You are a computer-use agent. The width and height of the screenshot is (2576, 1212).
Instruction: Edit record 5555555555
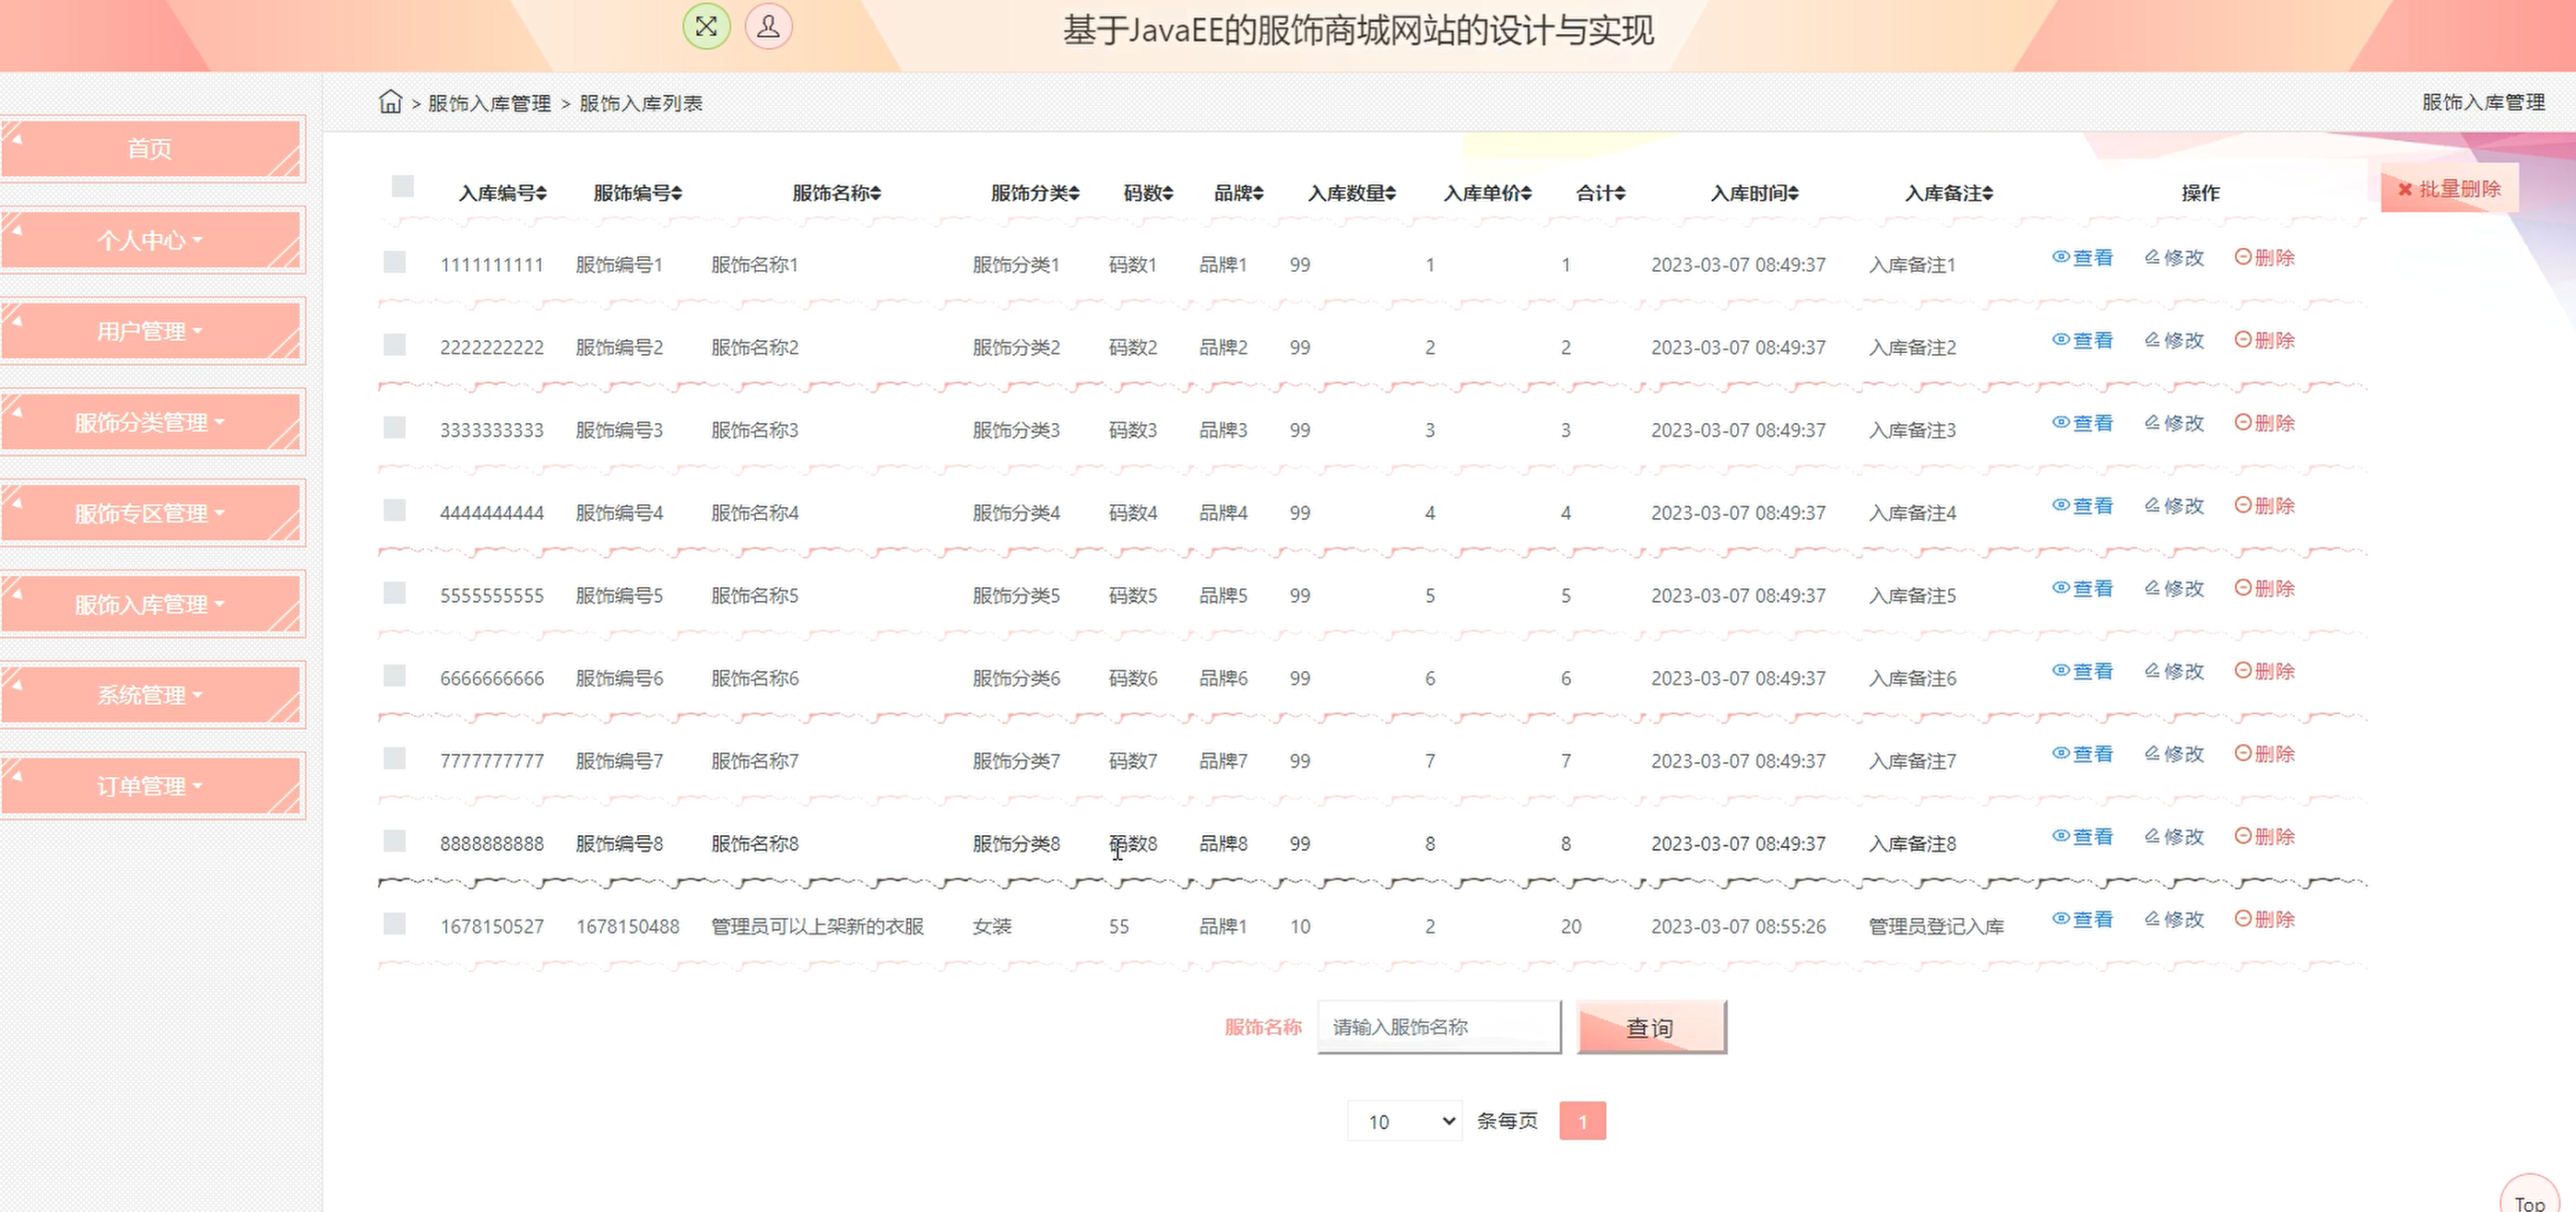click(x=2174, y=589)
